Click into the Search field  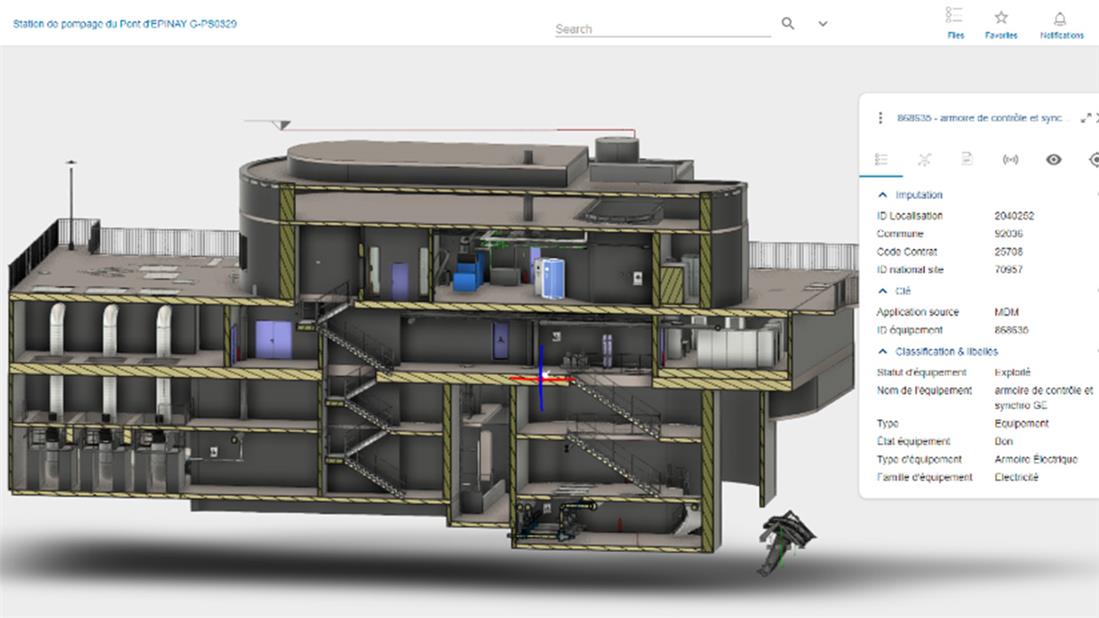pos(662,29)
